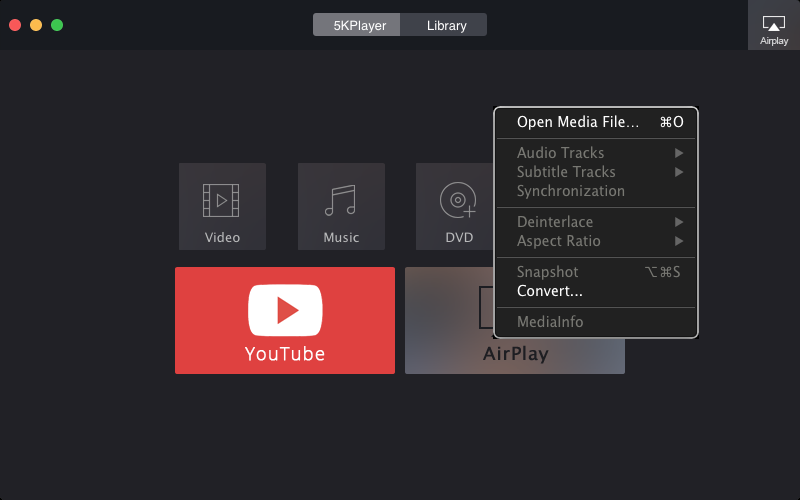Open the Music note icon tile
This screenshot has height=500, width=800.
click(x=341, y=200)
